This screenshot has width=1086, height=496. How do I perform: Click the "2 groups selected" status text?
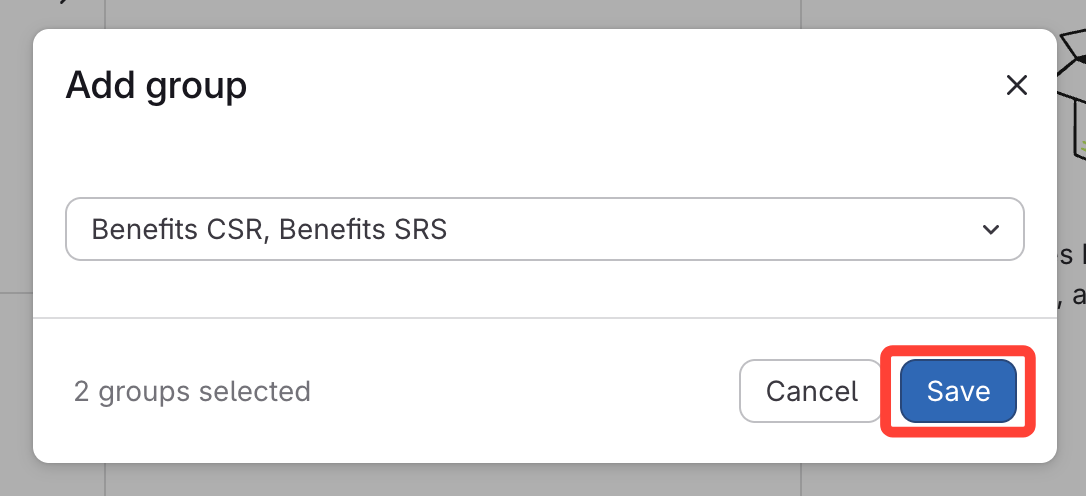click(192, 391)
